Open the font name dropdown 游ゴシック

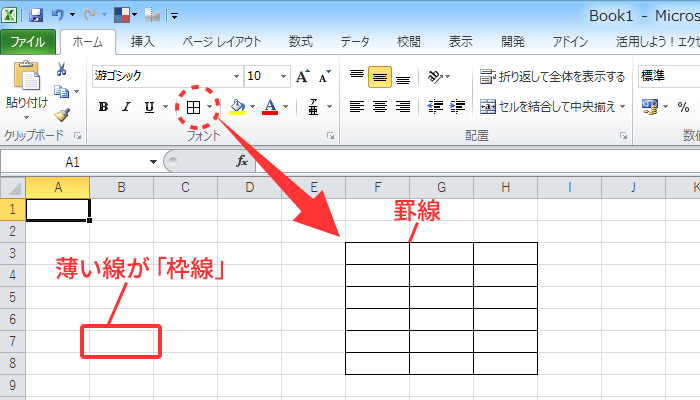[x=237, y=76]
